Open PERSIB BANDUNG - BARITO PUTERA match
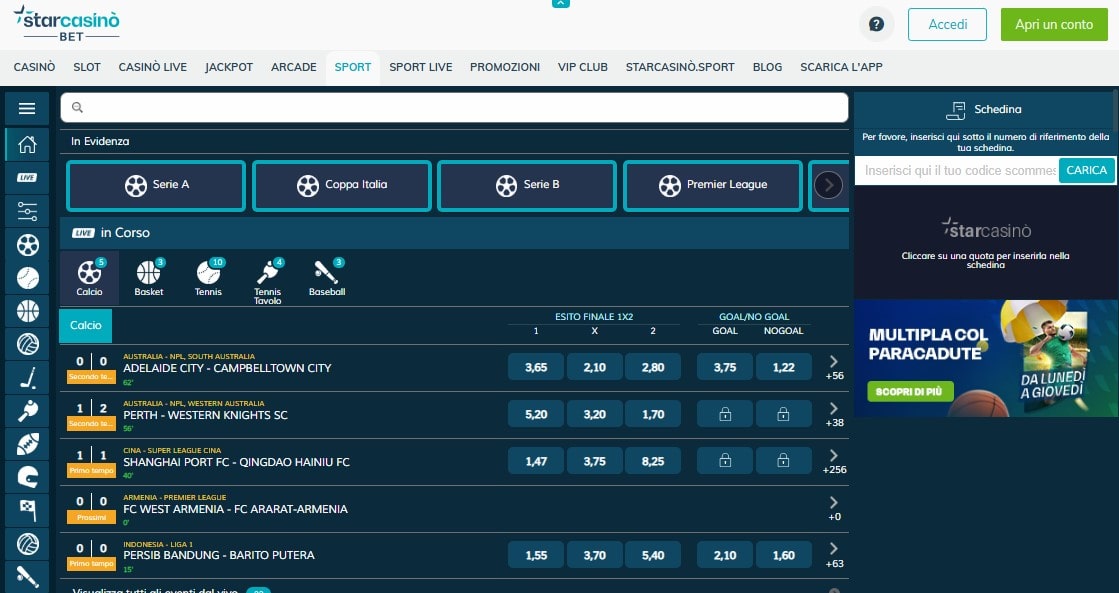This screenshot has height=593, width=1119. [x=218, y=555]
